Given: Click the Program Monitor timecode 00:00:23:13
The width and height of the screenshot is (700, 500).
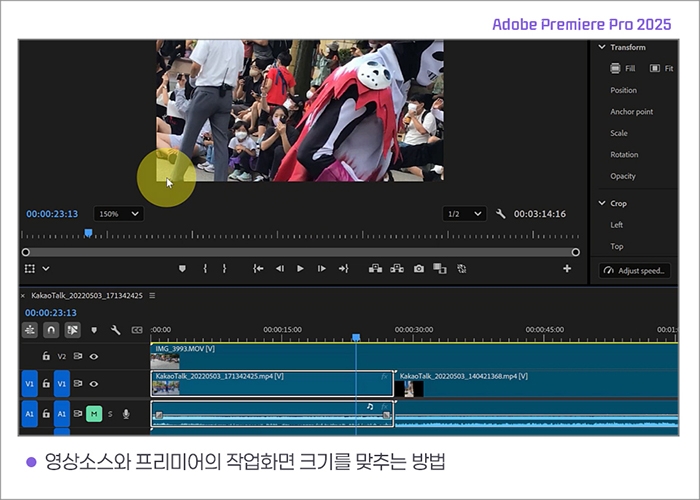Looking at the screenshot, I should click(52, 214).
